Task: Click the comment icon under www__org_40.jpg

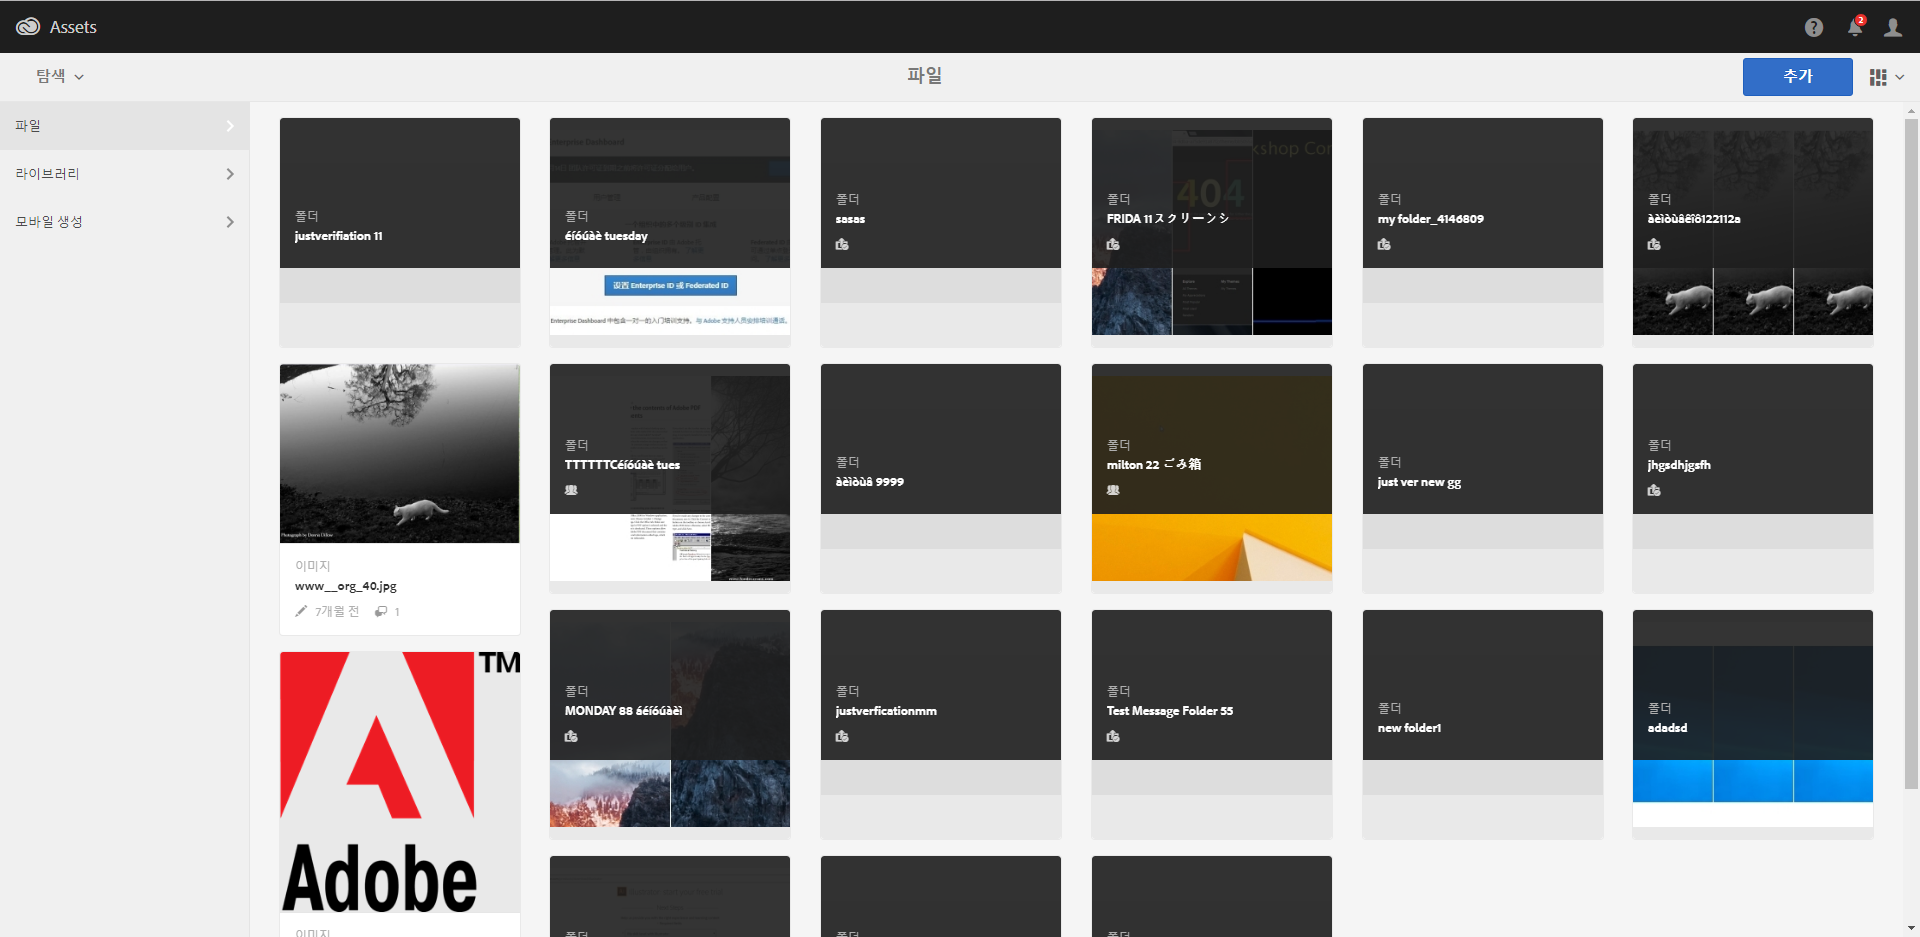Action: coord(381,611)
